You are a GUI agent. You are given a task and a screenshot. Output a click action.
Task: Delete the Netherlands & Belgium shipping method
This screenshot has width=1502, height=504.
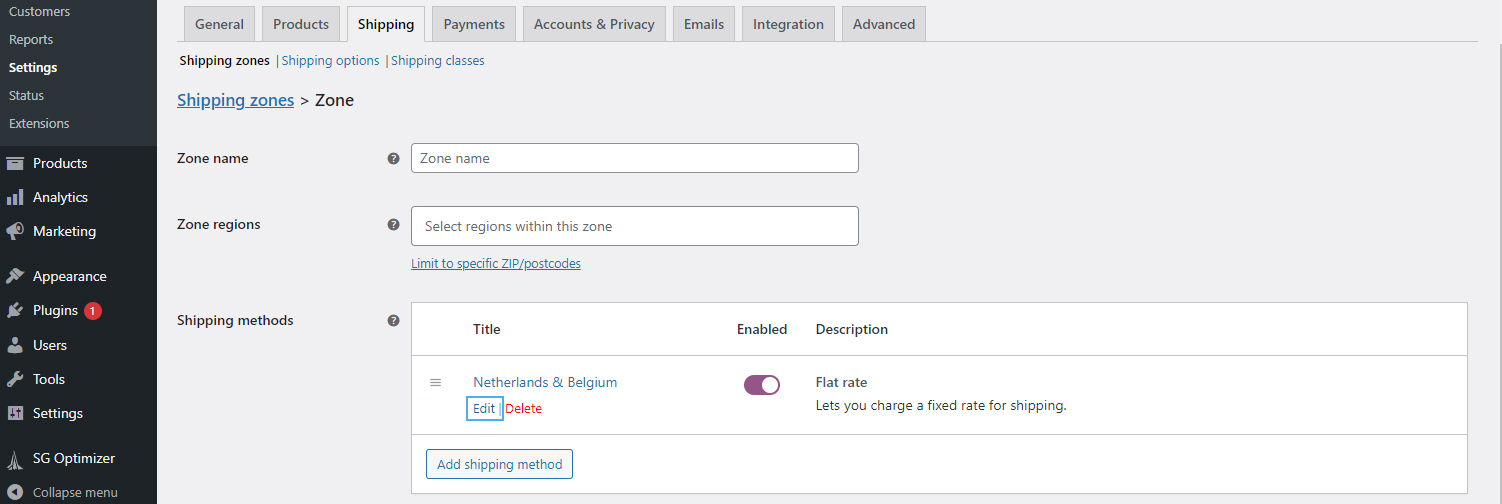[x=523, y=409]
